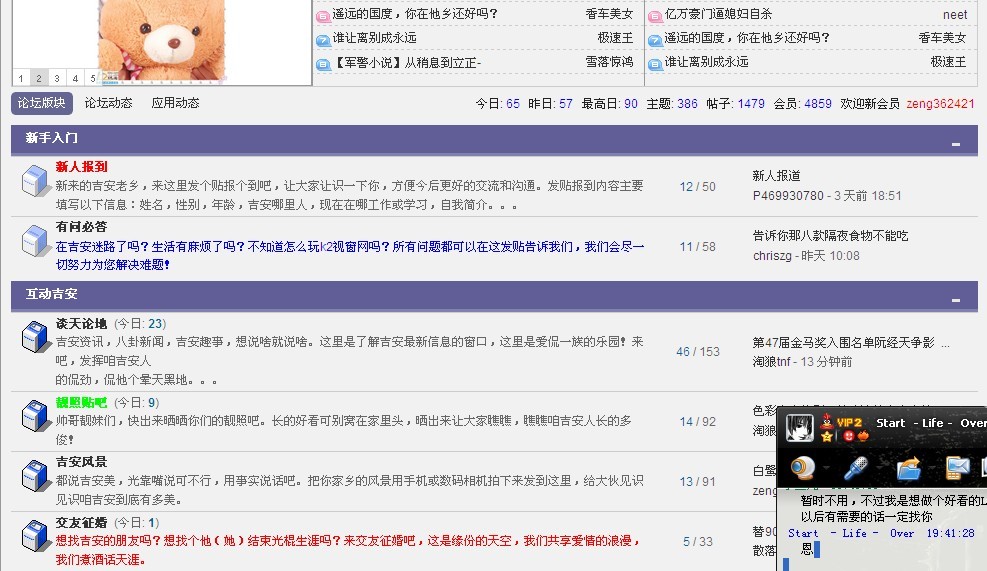Image resolution: width=987 pixels, height=571 pixels.
Task: Open the 互动吉安 category heading
Action: coord(52,294)
